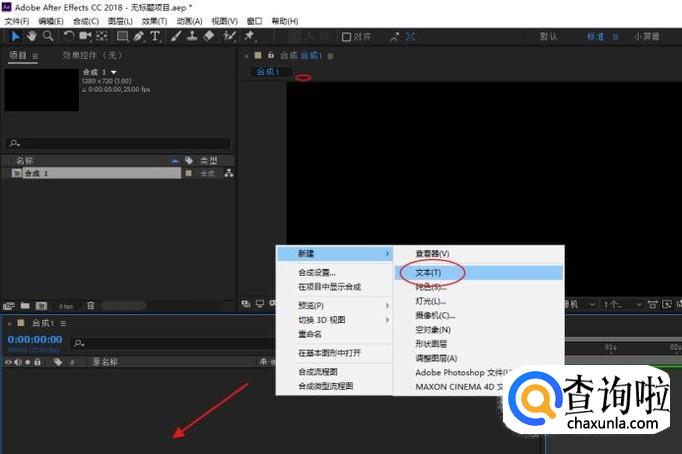The width and height of the screenshot is (682, 454).
Task: Click the yellow label swatch of 合成 1
Action: [x=187, y=173]
